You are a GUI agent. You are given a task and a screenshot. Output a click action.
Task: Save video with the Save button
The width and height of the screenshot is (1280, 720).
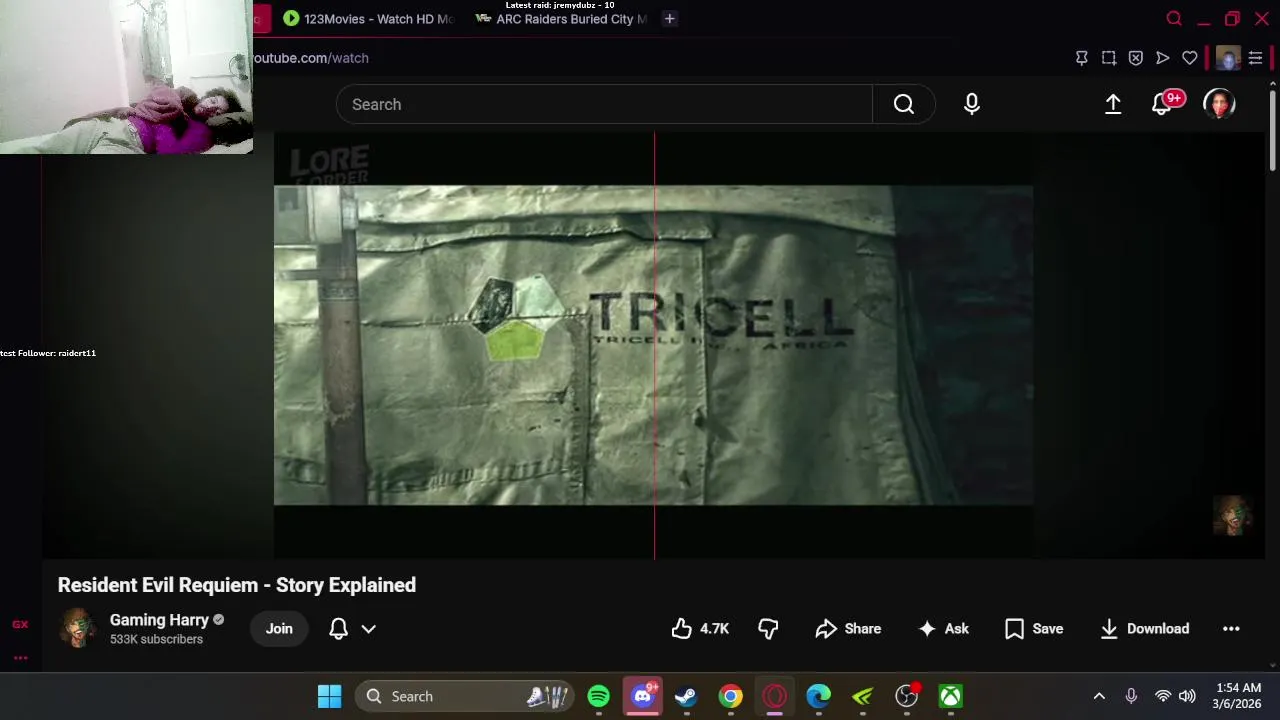point(1034,629)
